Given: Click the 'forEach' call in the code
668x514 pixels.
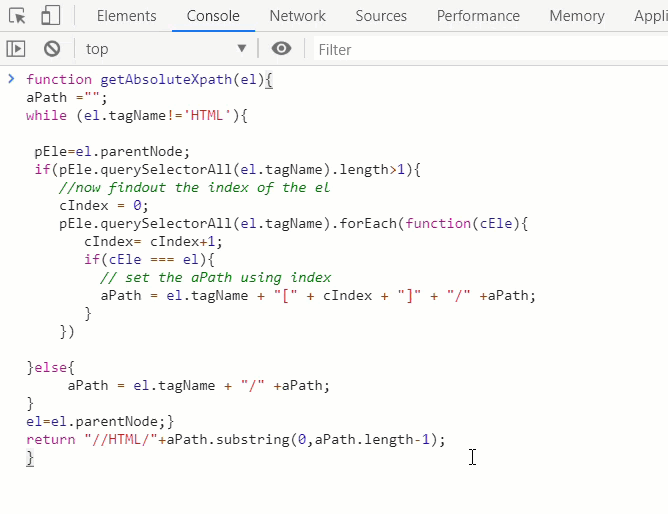Looking at the screenshot, I should point(368,223).
